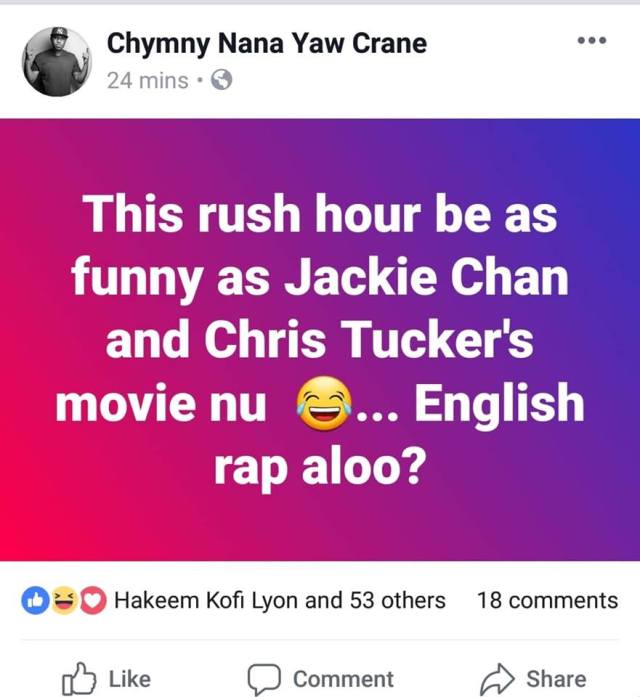Click the Share text label
Viewport: 640px width, 697px height.
tap(556, 679)
